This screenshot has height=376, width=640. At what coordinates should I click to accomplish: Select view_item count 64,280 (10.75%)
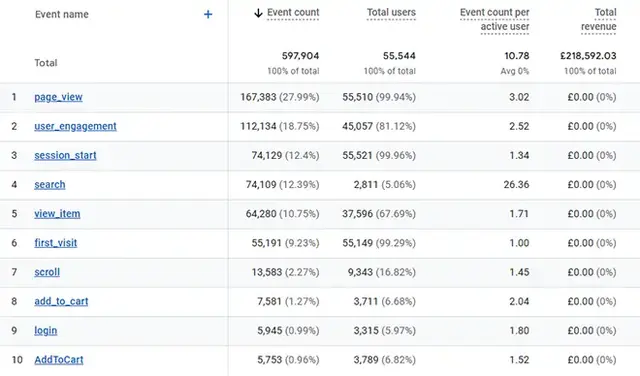click(x=282, y=214)
